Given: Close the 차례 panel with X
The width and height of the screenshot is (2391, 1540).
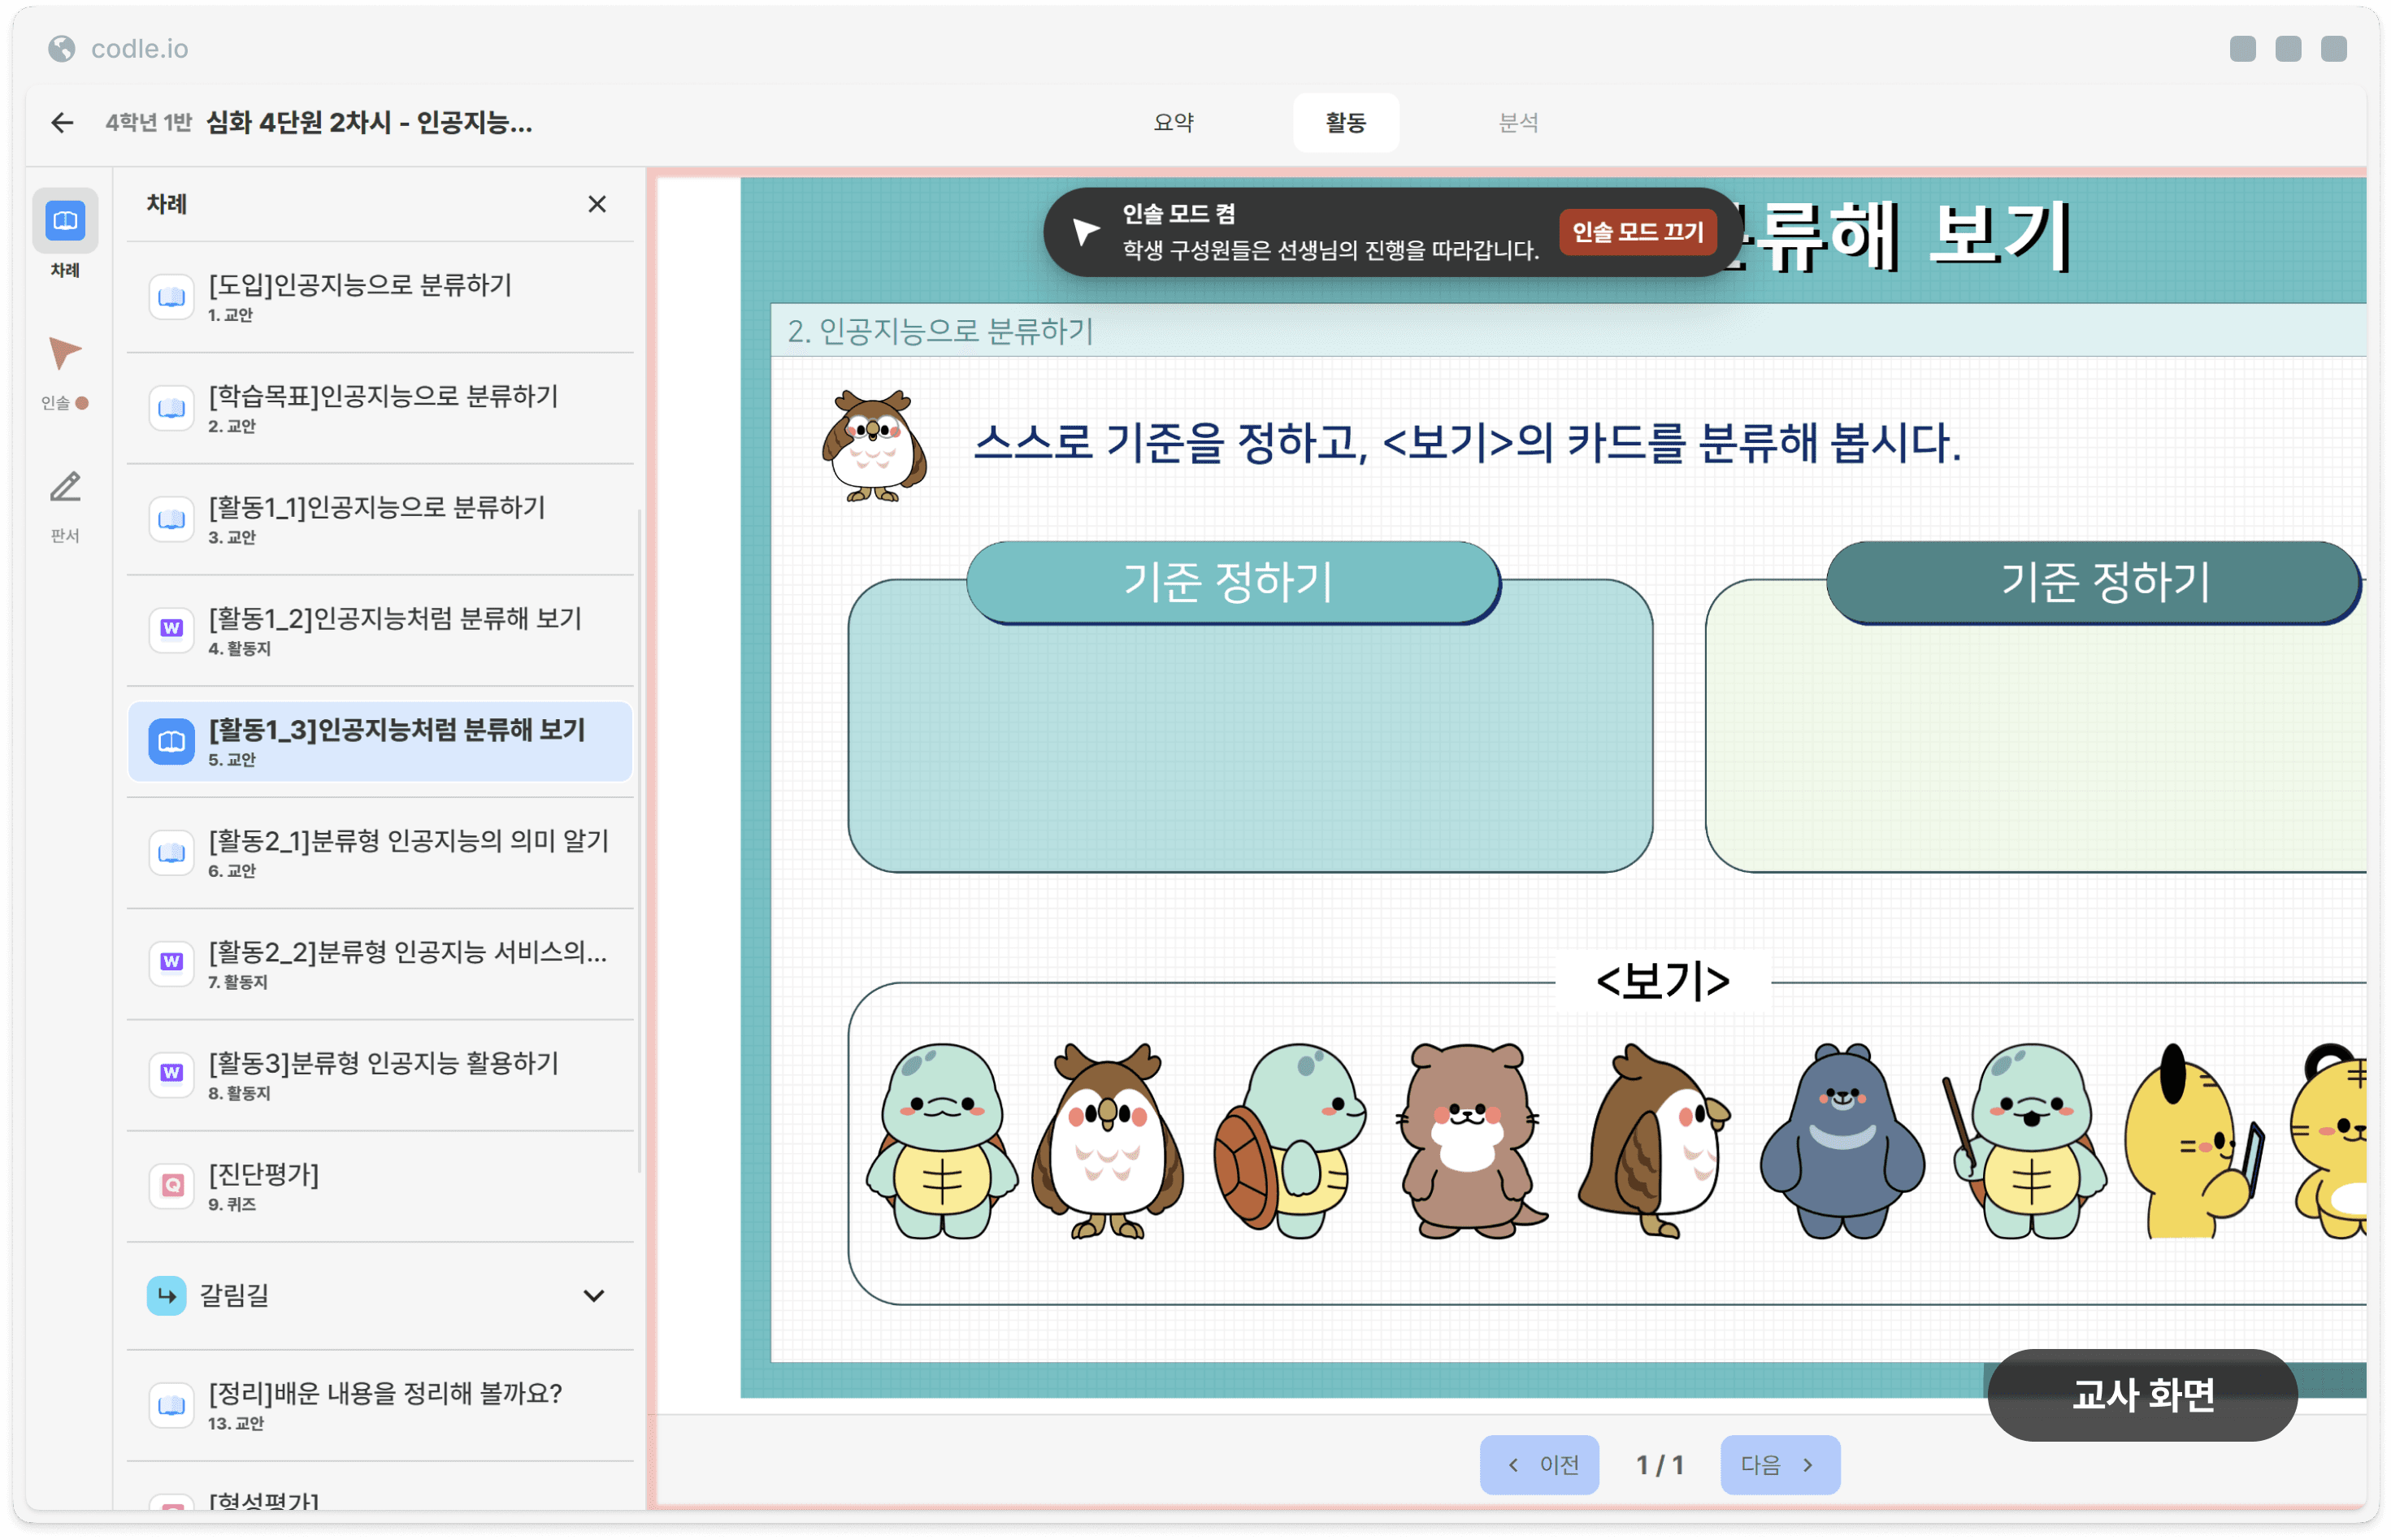Looking at the screenshot, I should (597, 204).
